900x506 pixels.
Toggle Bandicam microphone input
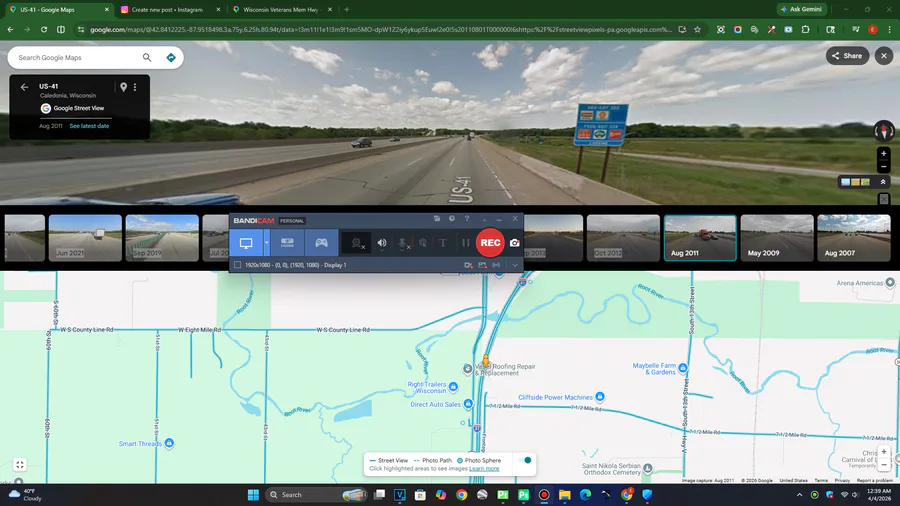tap(404, 243)
